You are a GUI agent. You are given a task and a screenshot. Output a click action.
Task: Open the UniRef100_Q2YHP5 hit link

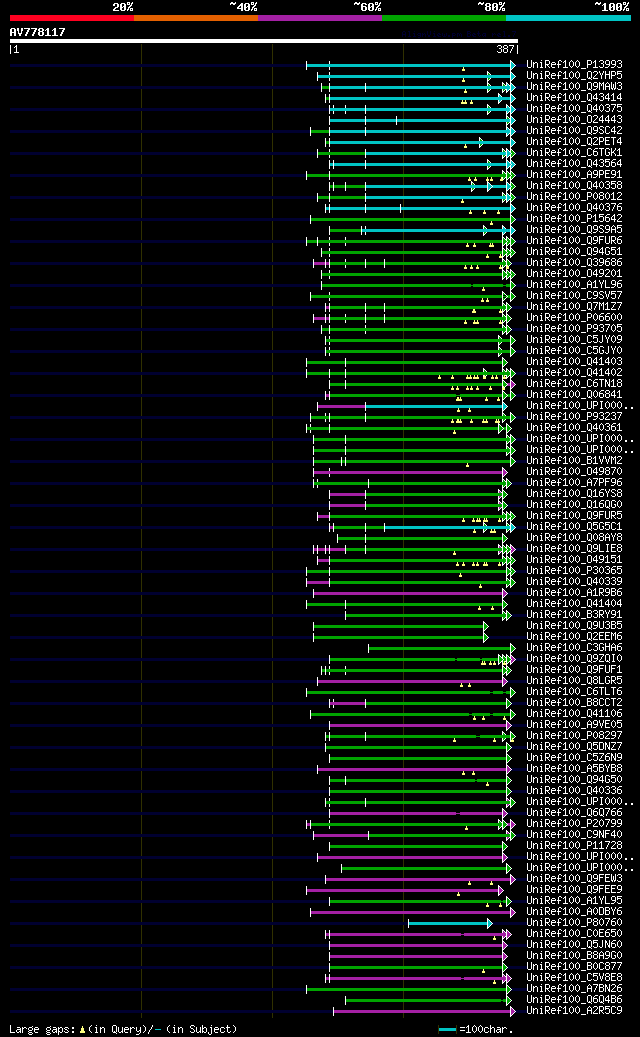(x=575, y=75)
